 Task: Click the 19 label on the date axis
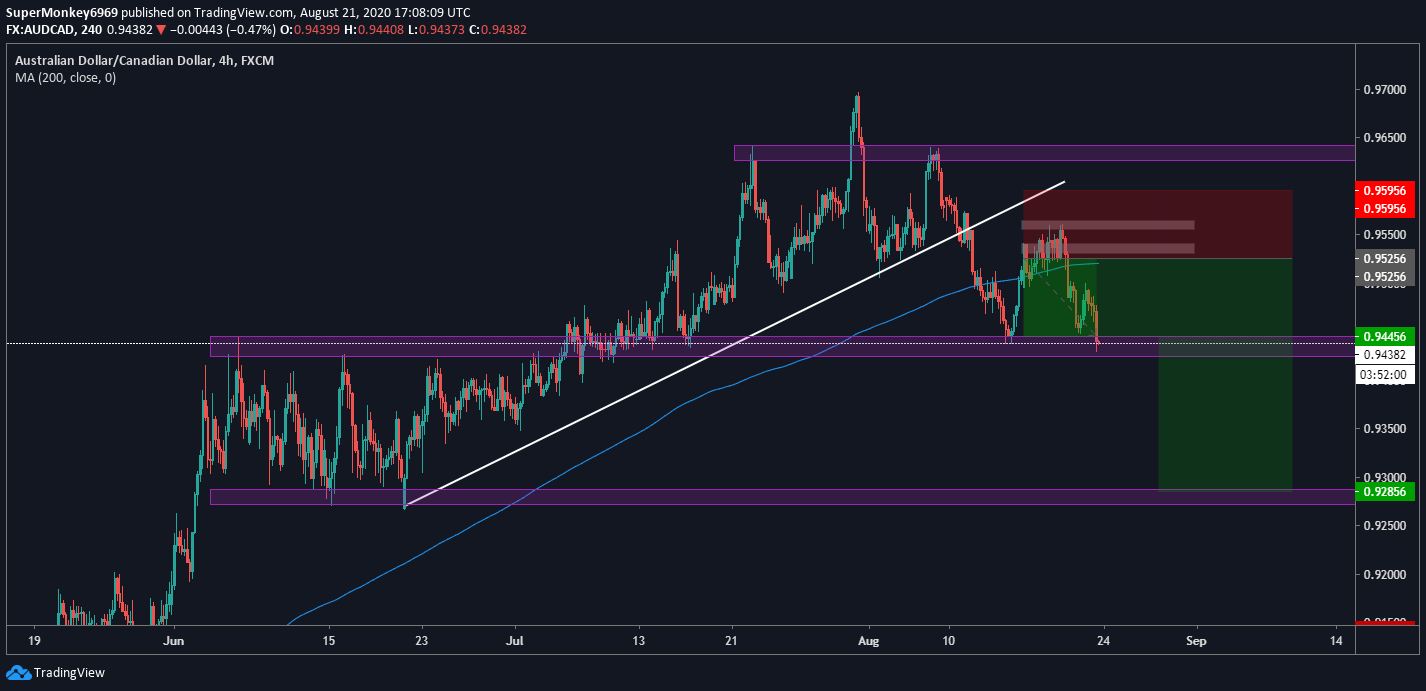(x=34, y=639)
